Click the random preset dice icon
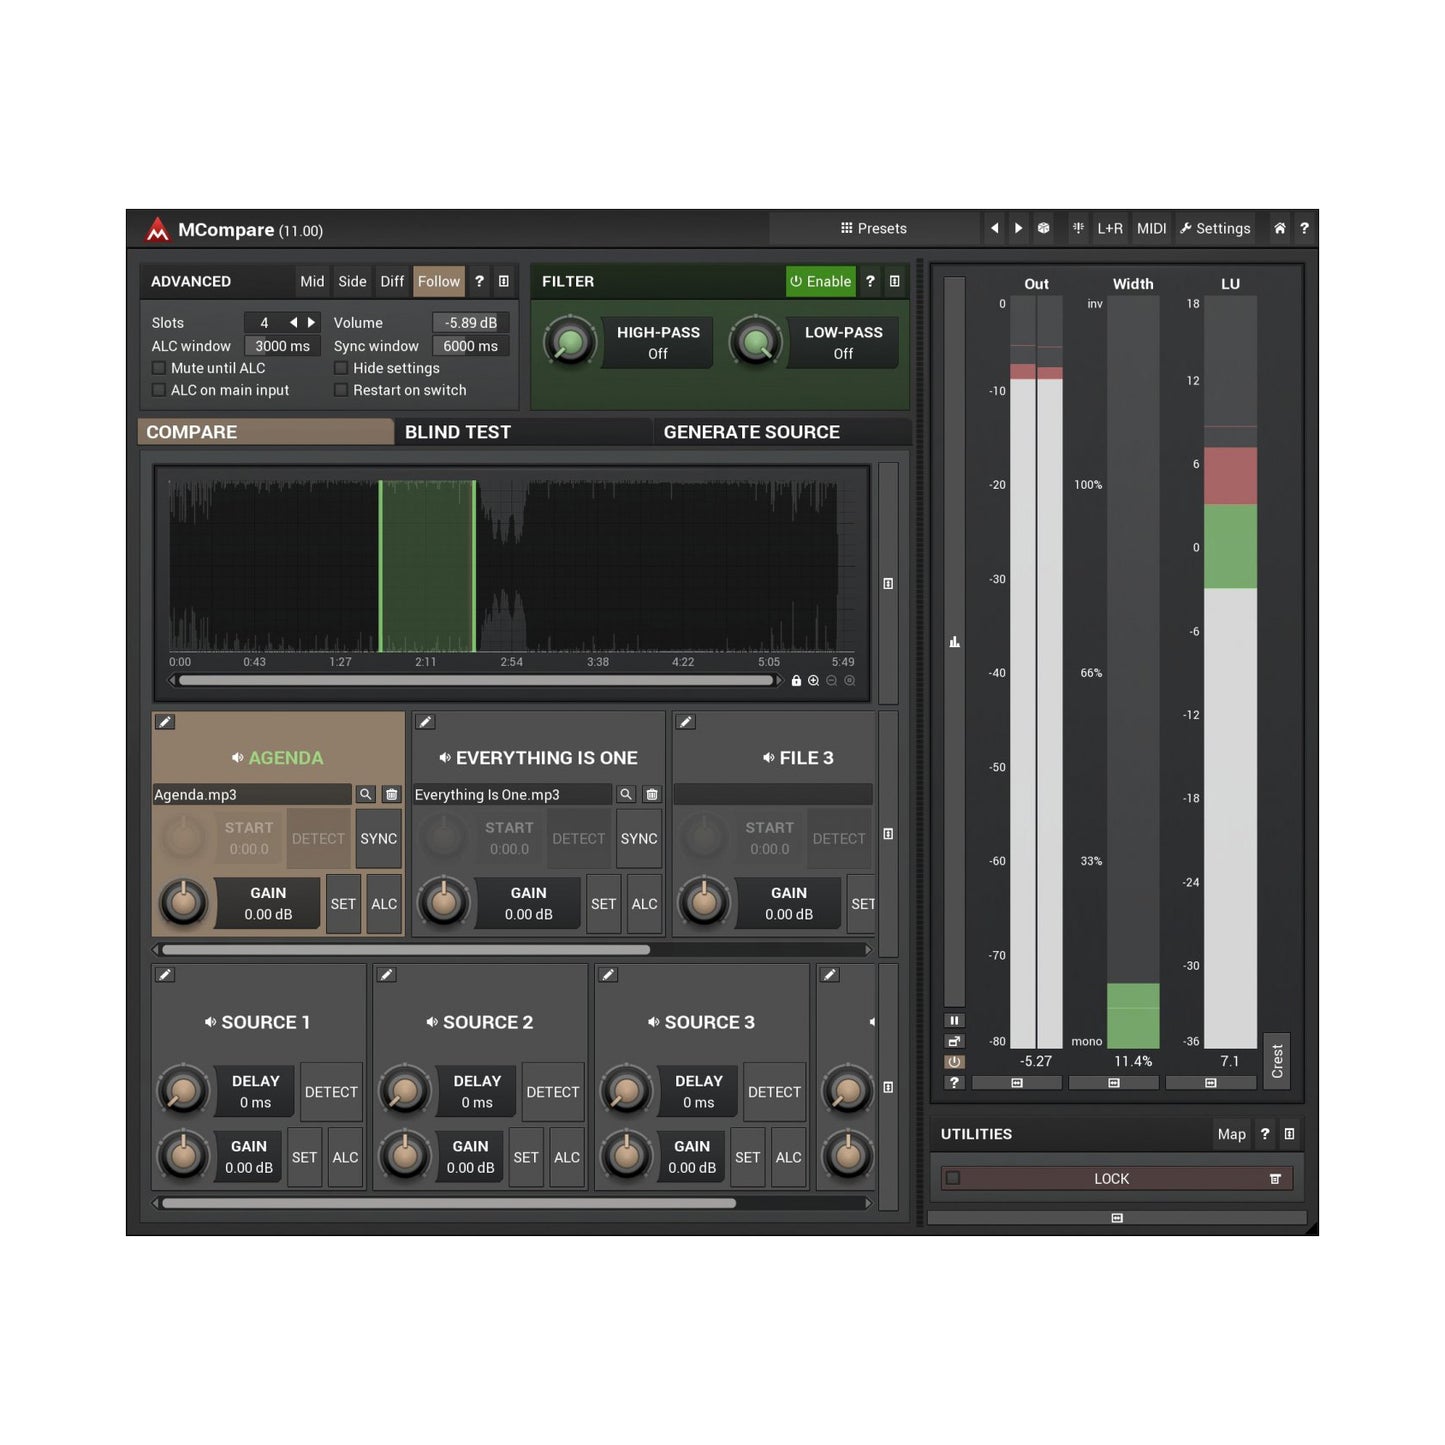 1043,228
